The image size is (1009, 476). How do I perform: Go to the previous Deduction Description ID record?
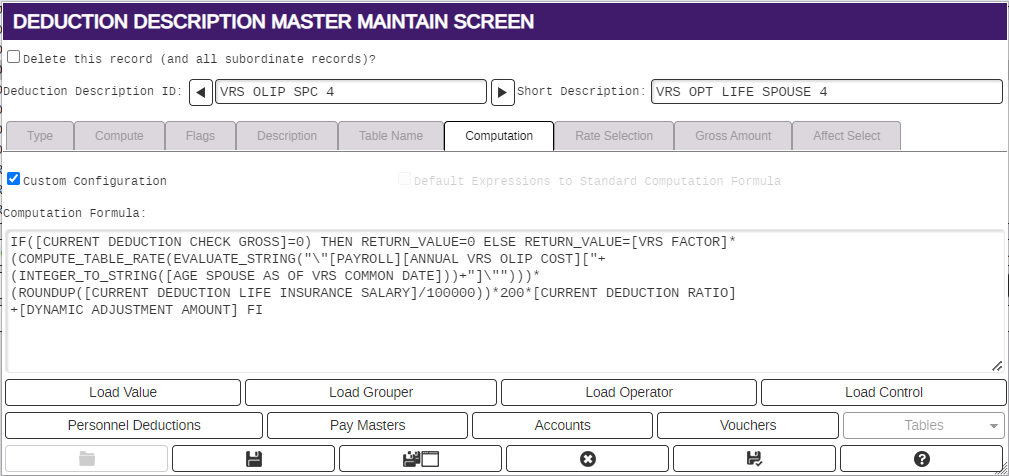point(201,92)
